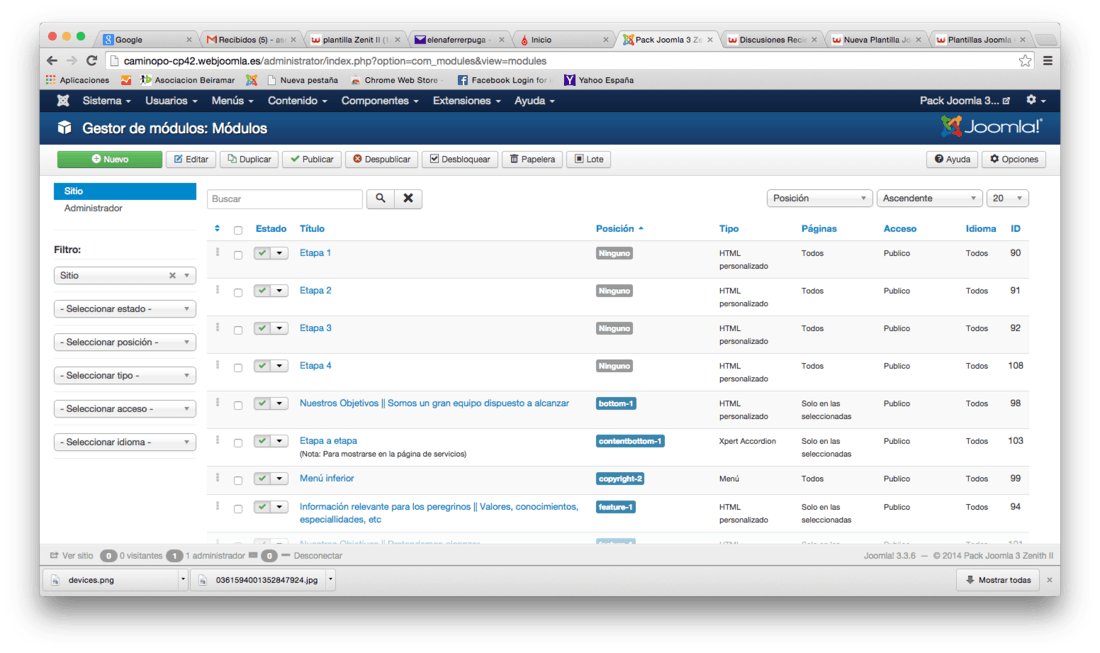The width and height of the screenshot is (1100, 653).
Task: Check the Etapa a etapa row checkbox
Action: [238, 443]
